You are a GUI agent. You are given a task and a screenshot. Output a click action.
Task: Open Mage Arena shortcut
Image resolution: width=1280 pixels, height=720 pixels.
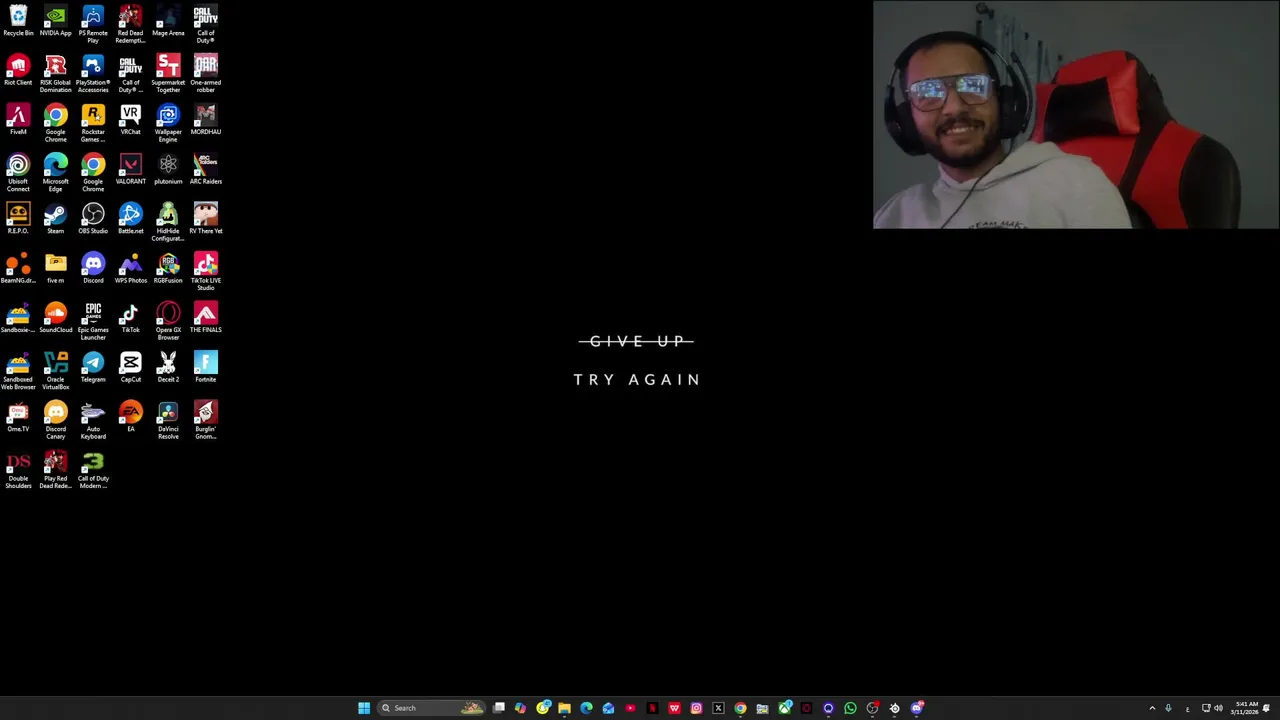pyautogui.click(x=168, y=21)
